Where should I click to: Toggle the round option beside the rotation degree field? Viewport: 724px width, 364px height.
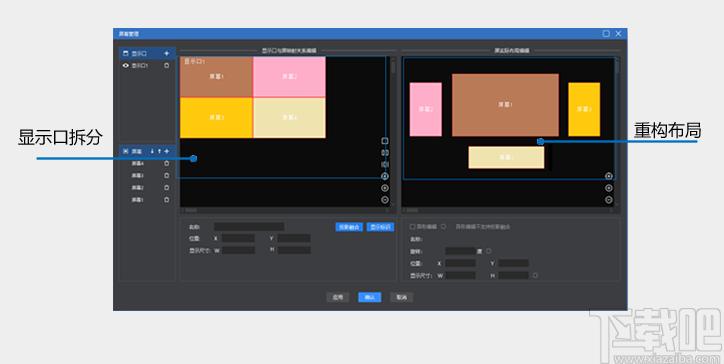pyautogui.click(x=489, y=251)
